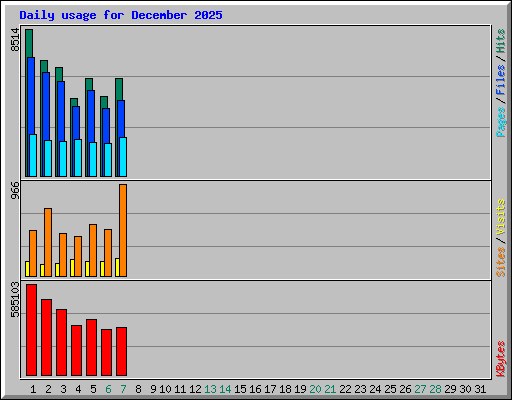Click day number 10 on the x-axis

165,389
